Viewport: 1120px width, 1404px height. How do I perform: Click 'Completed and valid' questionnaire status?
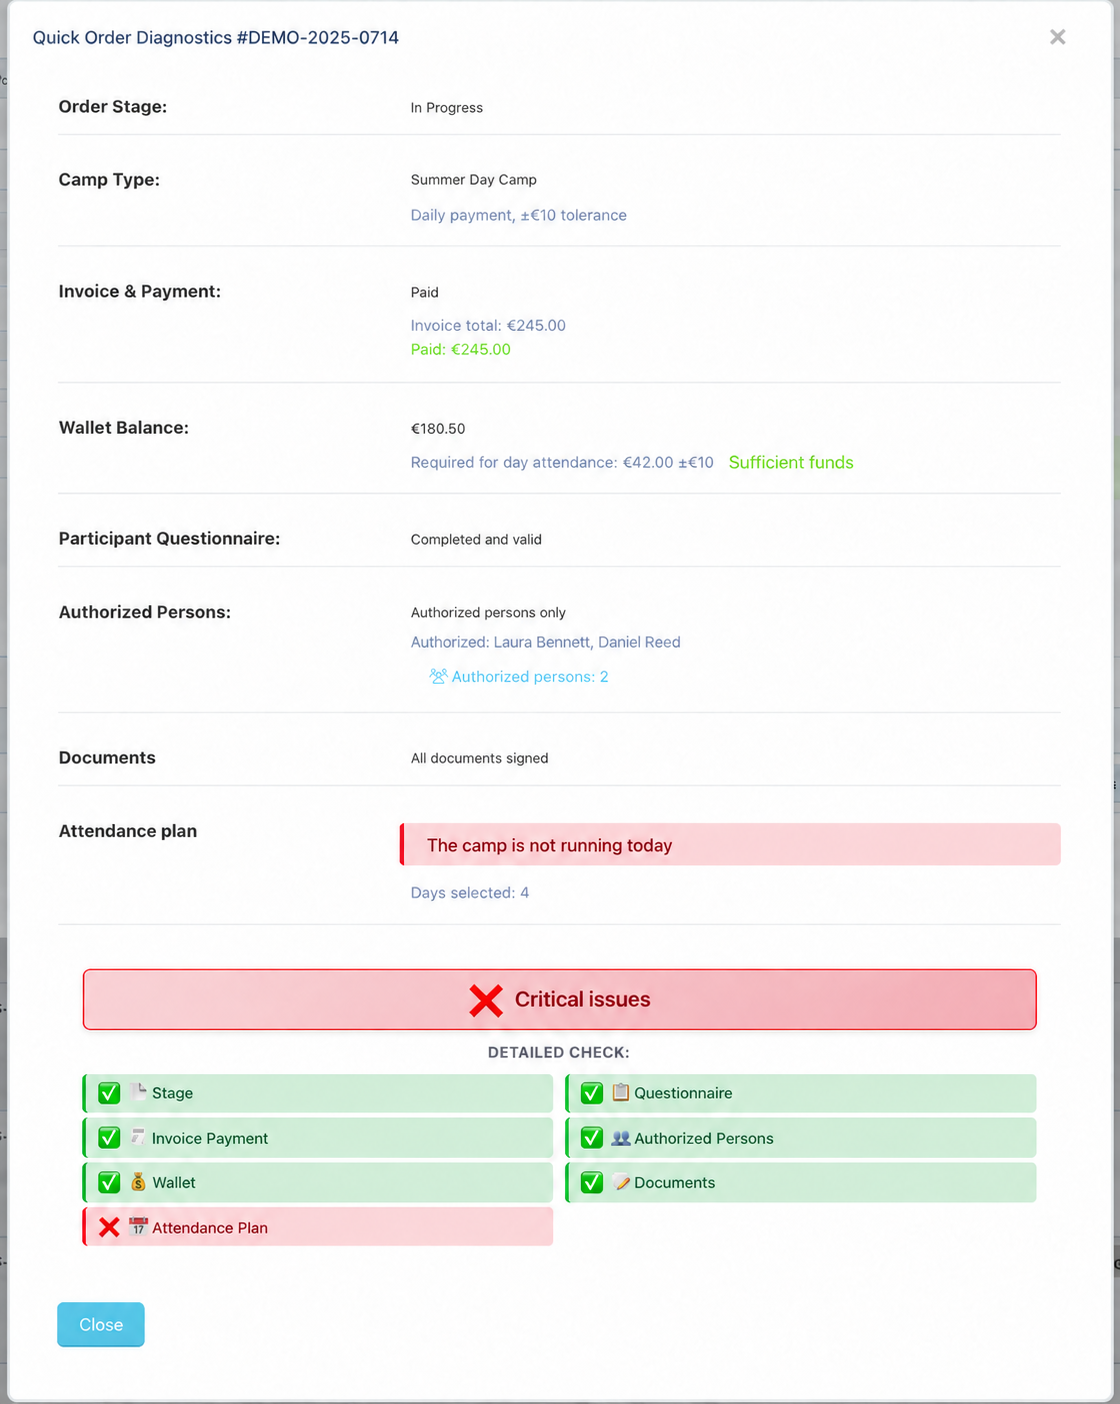click(476, 539)
